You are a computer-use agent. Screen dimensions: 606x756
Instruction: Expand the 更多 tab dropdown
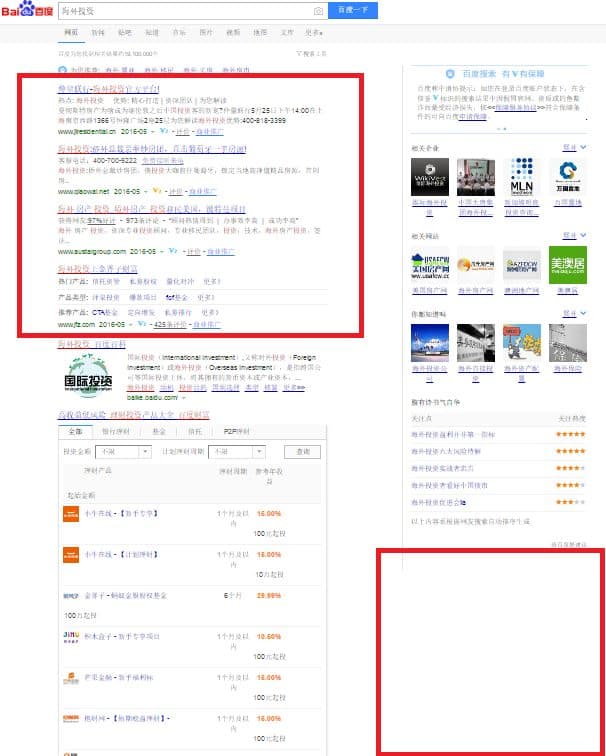point(314,33)
